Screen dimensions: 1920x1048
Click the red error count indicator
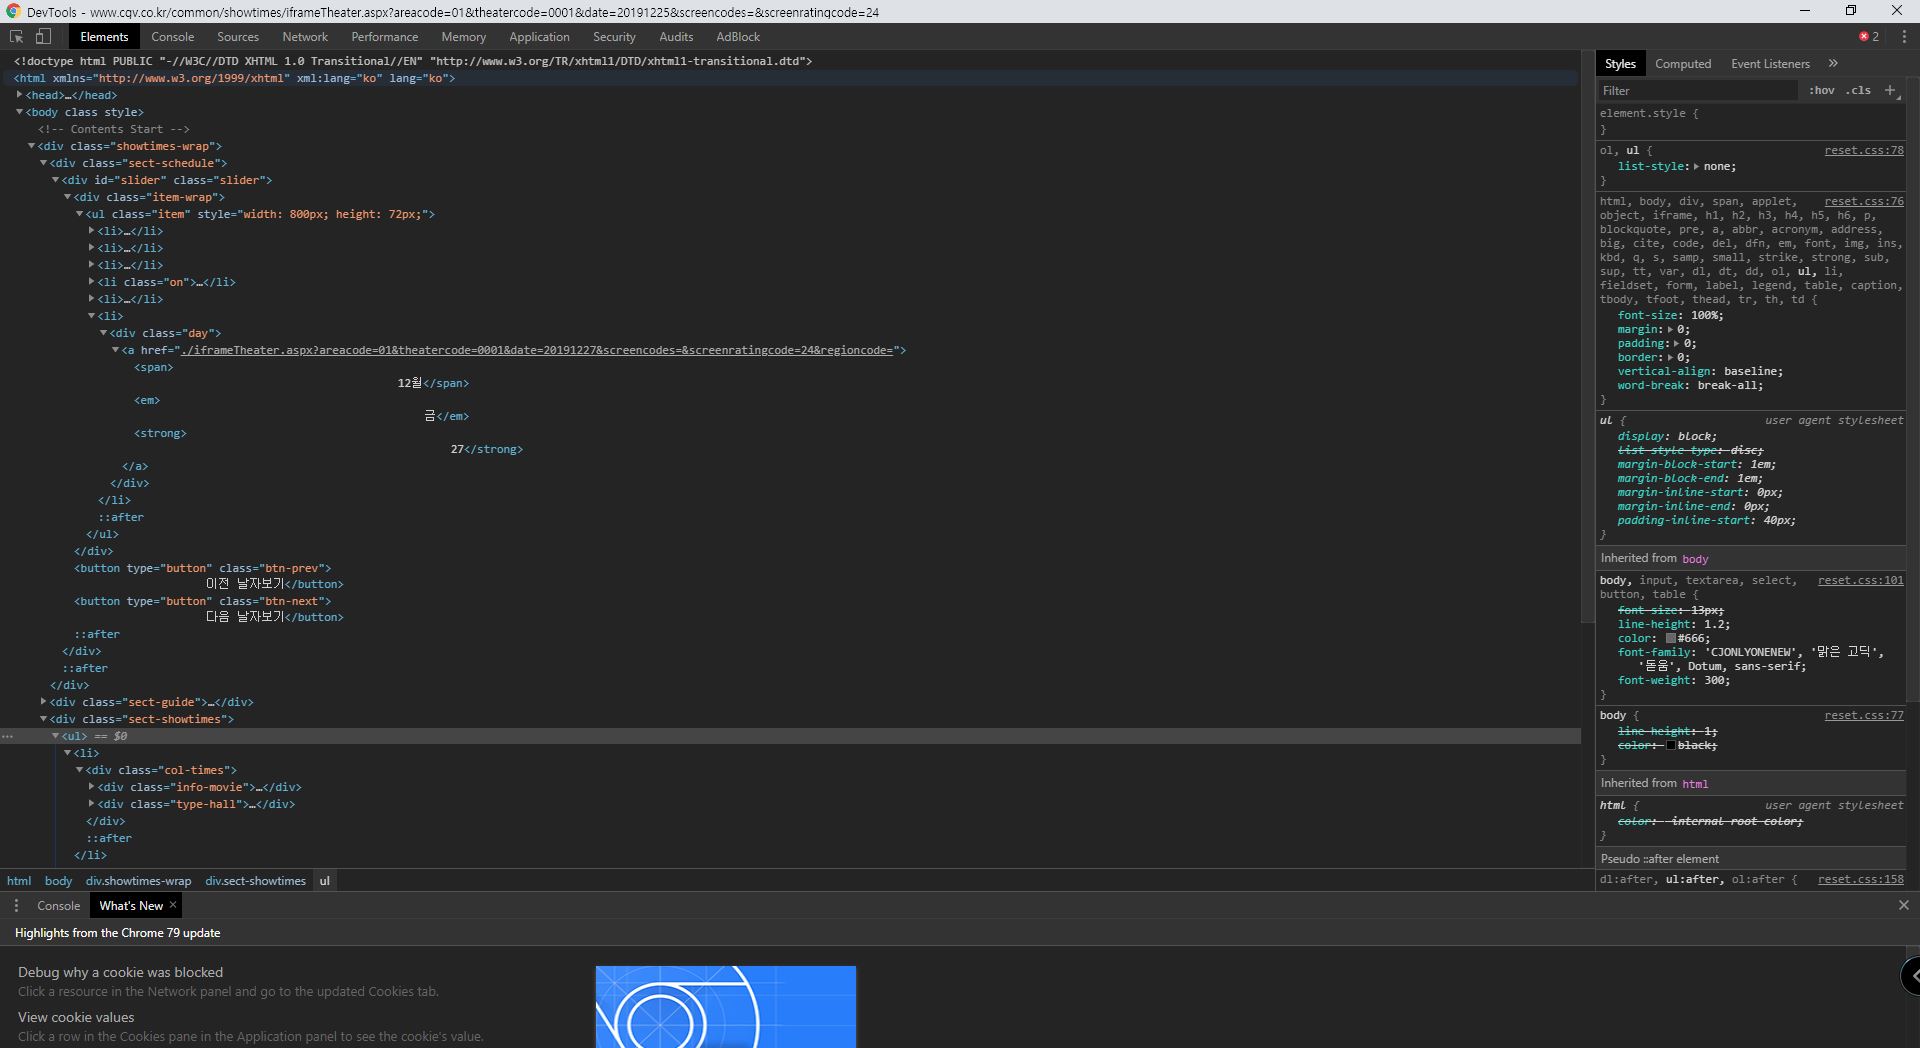[1868, 36]
